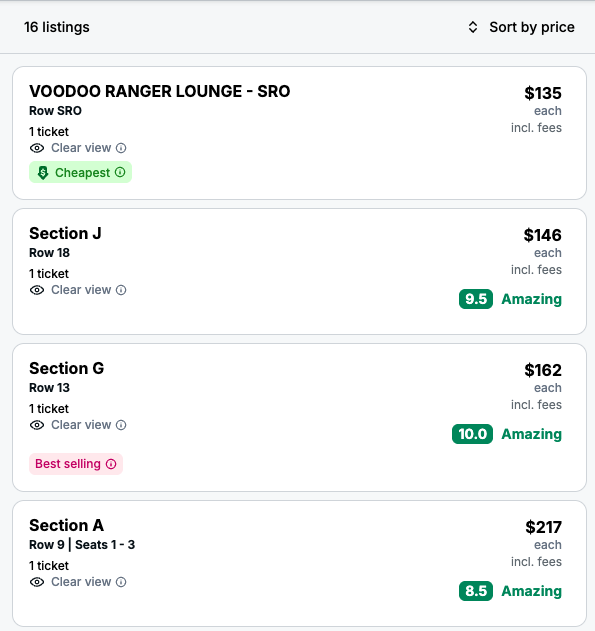Click Clear view info icon in Section A
Image resolution: width=595 pixels, height=631 pixels.
pos(121,582)
